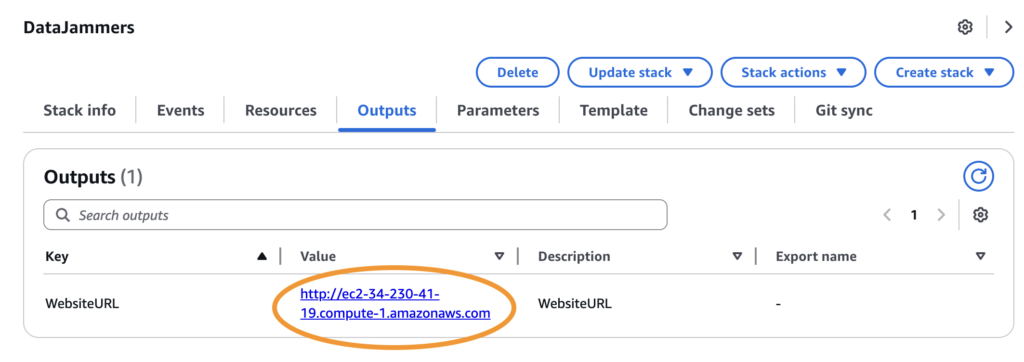The width and height of the screenshot is (1024, 362).
Task: Click the Key column header
Action: (57, 257)
